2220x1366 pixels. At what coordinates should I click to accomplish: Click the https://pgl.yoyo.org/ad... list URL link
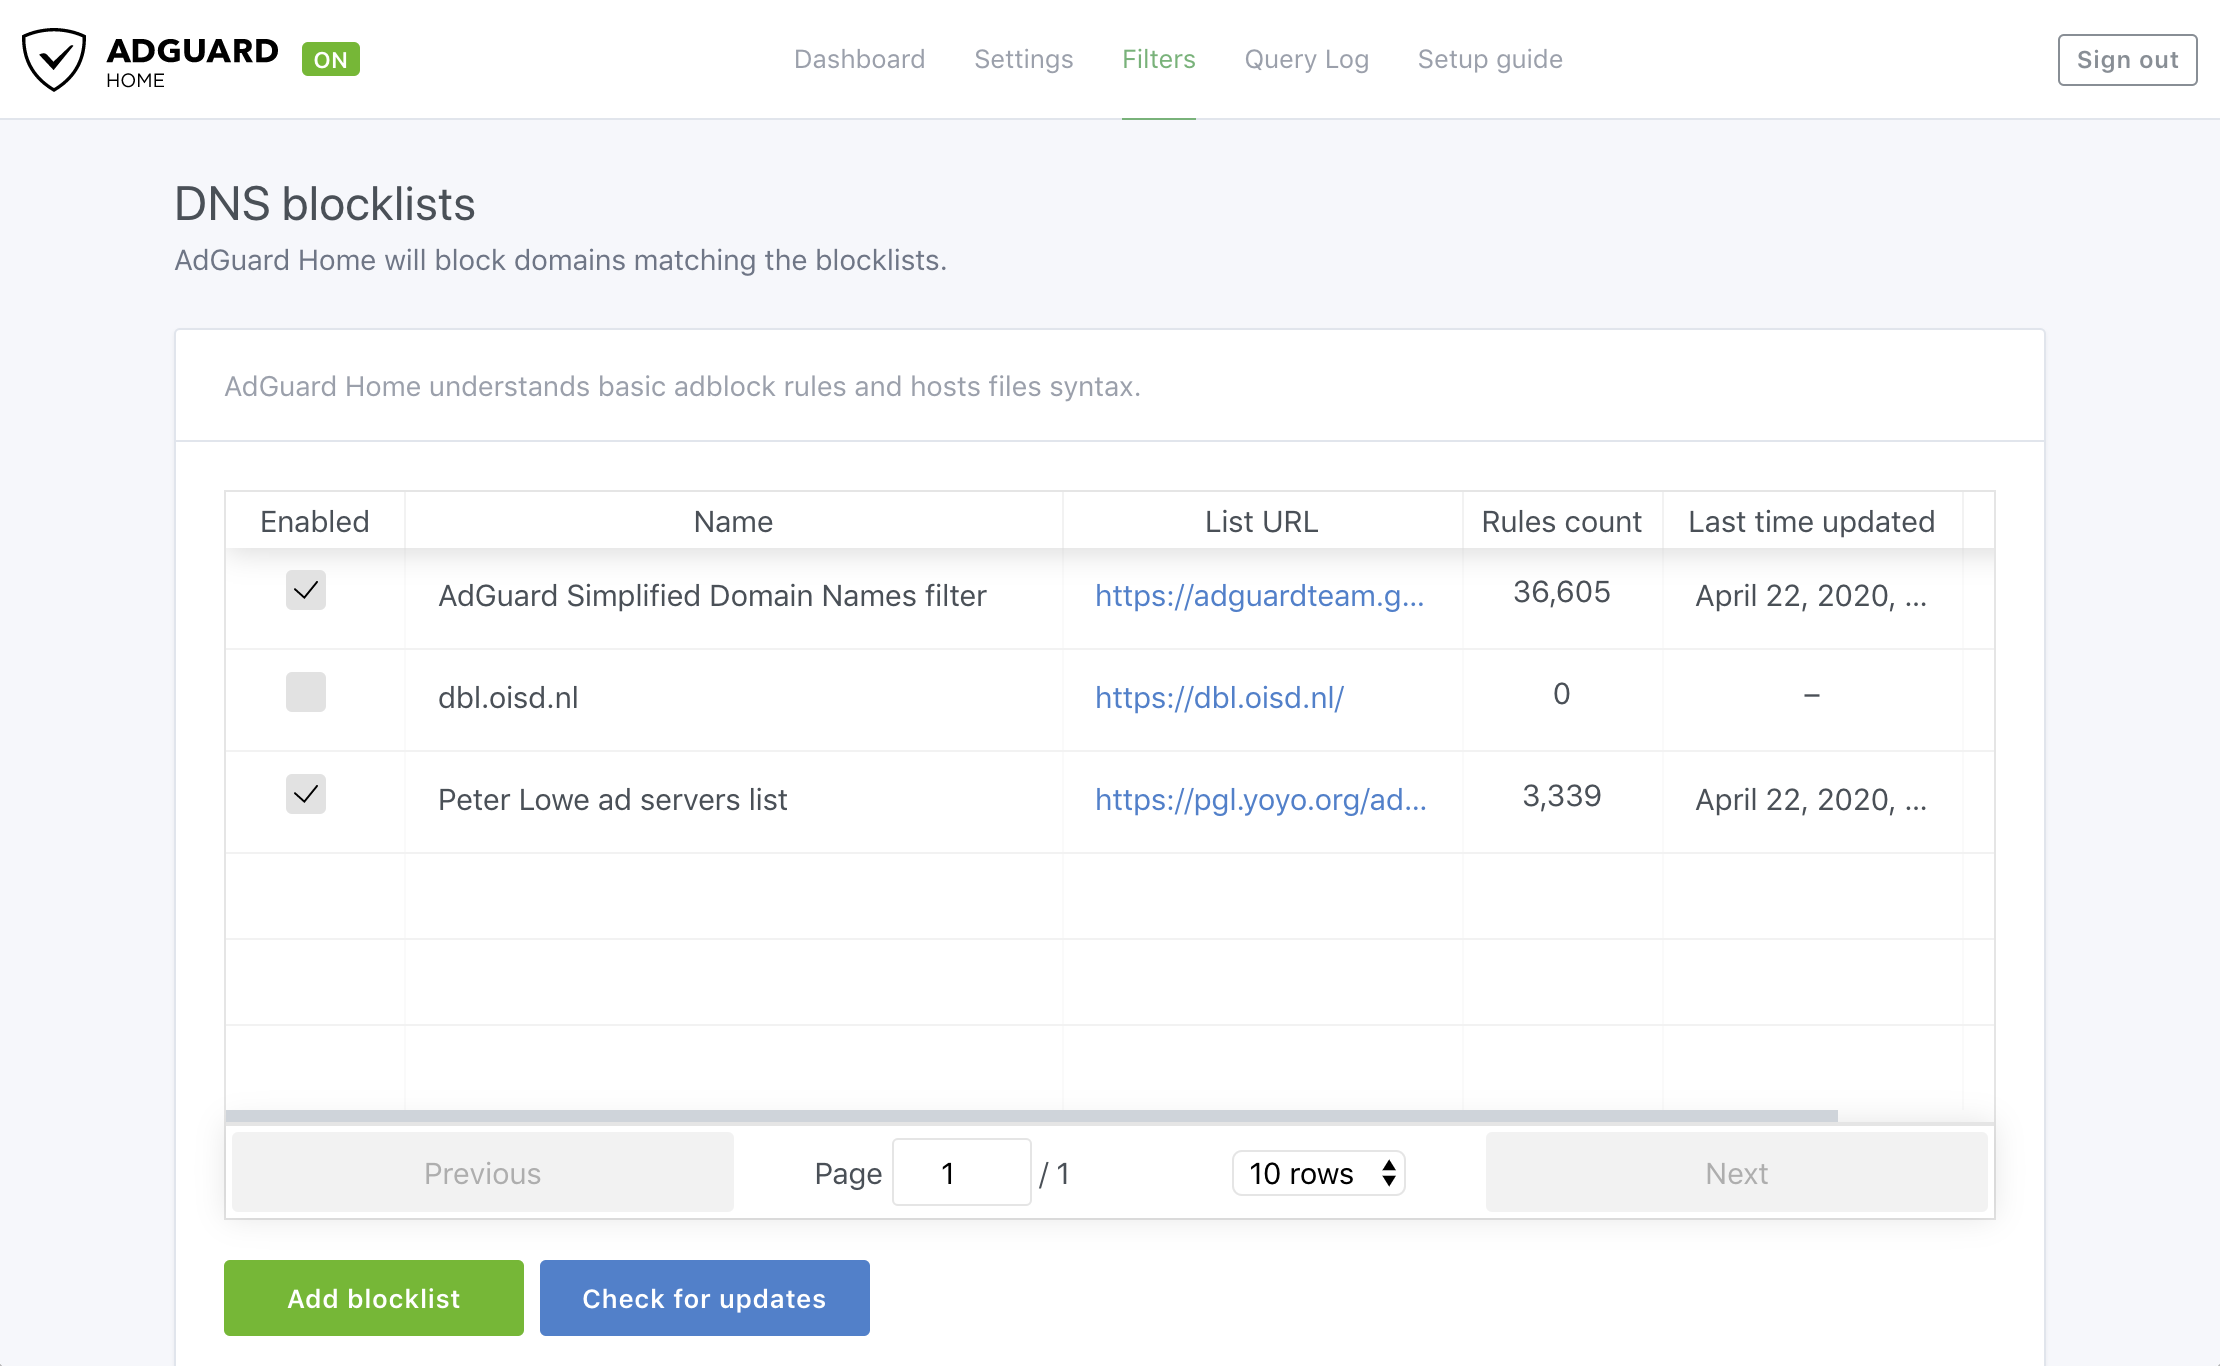(x=1261, y=798)
